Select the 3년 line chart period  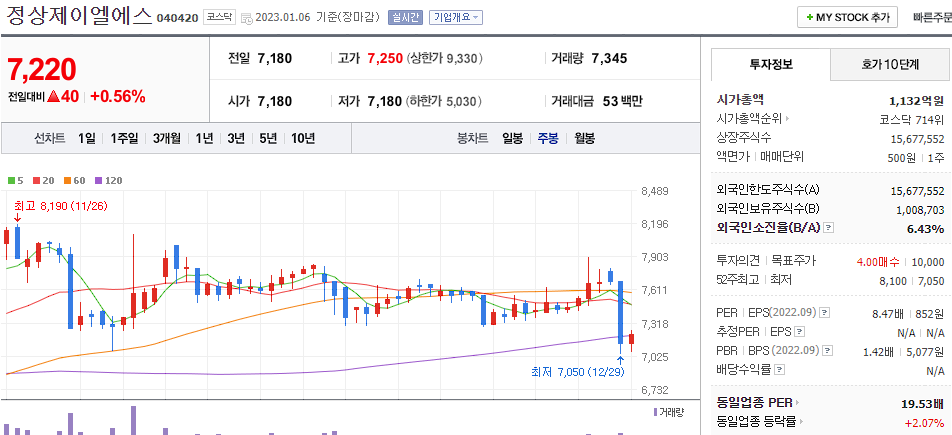coord(236,139)
